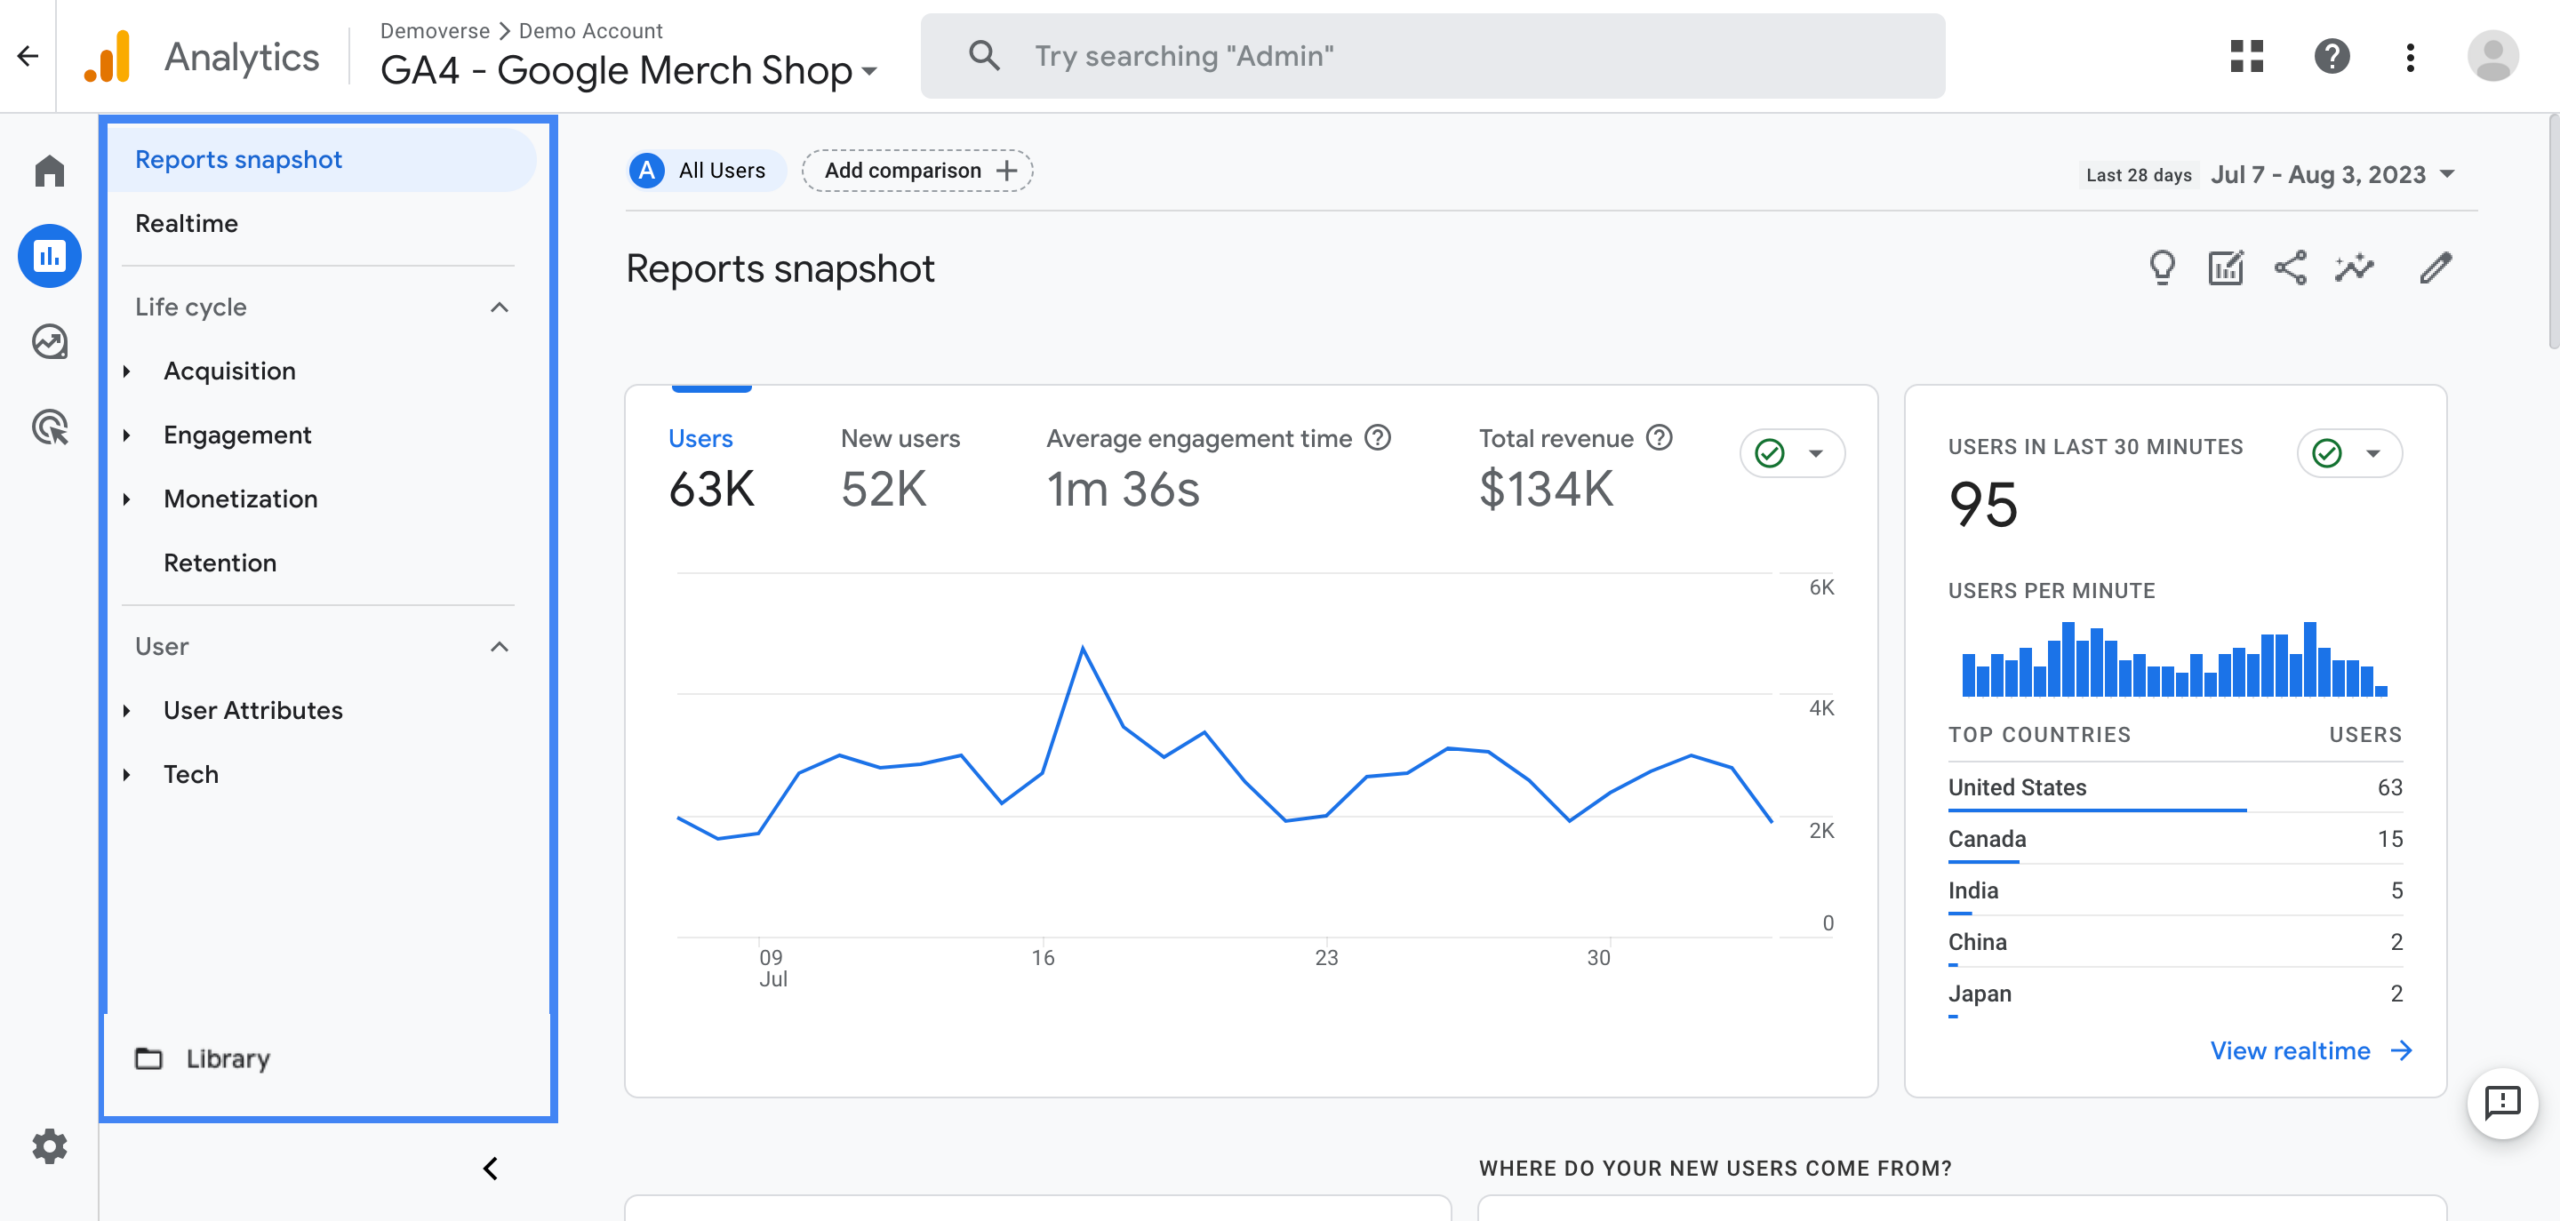Select the Home icon in left sidebar
The image size is (2560, 1221).
[x=47, y=168]
